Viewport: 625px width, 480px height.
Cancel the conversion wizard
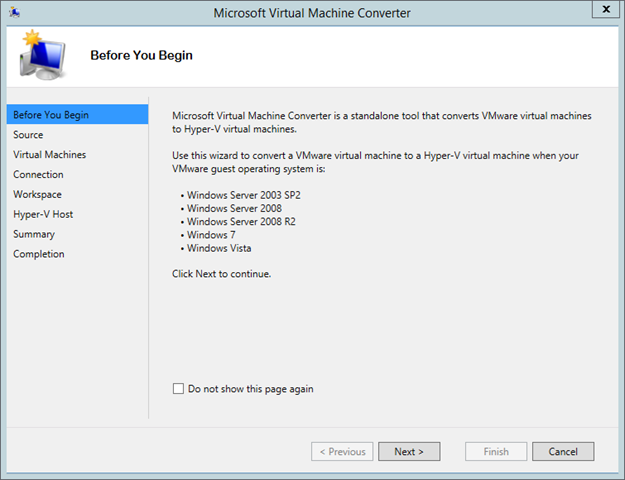point(563,451)
